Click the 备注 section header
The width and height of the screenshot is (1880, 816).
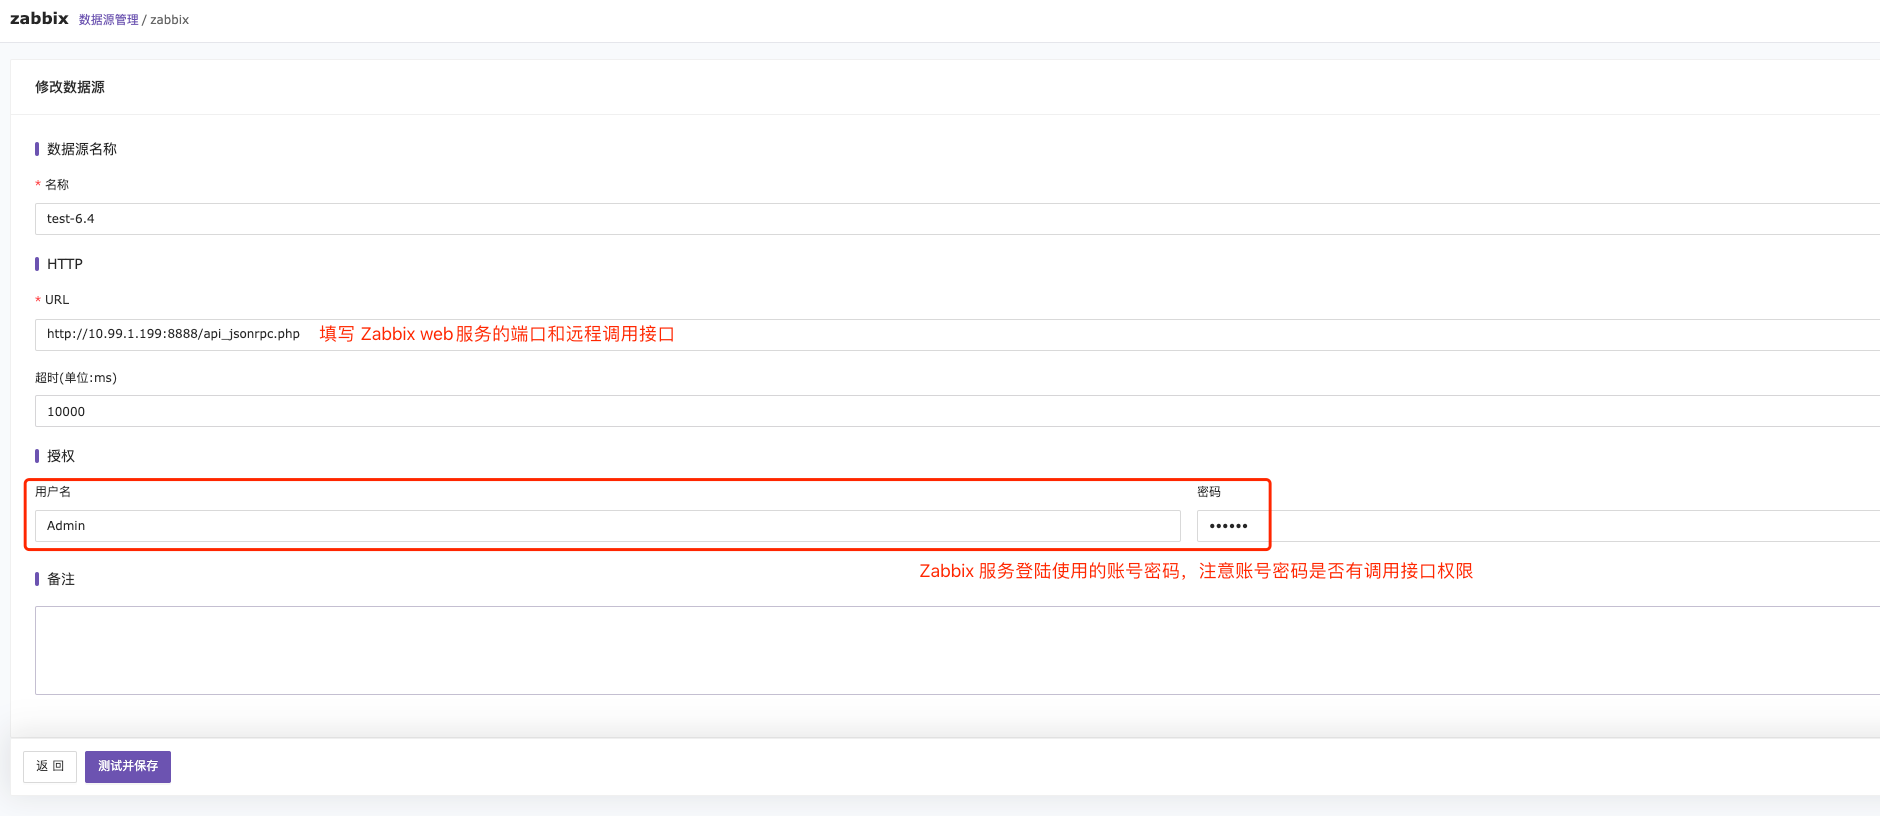pyautogui.click(x=61, y=579)
